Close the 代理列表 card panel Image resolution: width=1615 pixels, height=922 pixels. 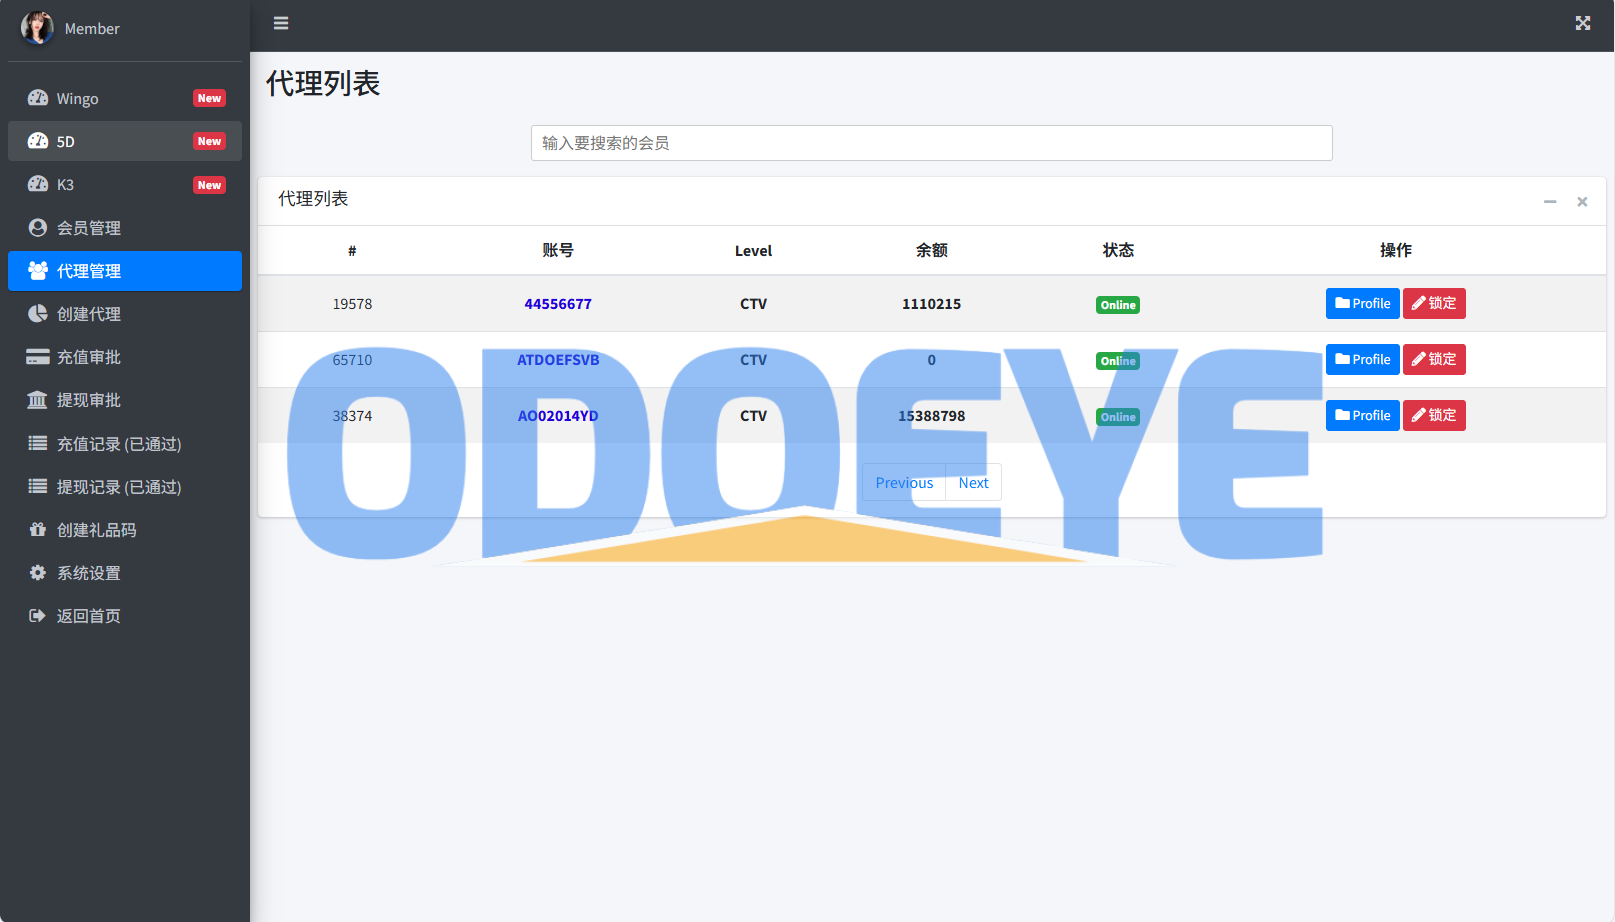[x=1582, y=202]
